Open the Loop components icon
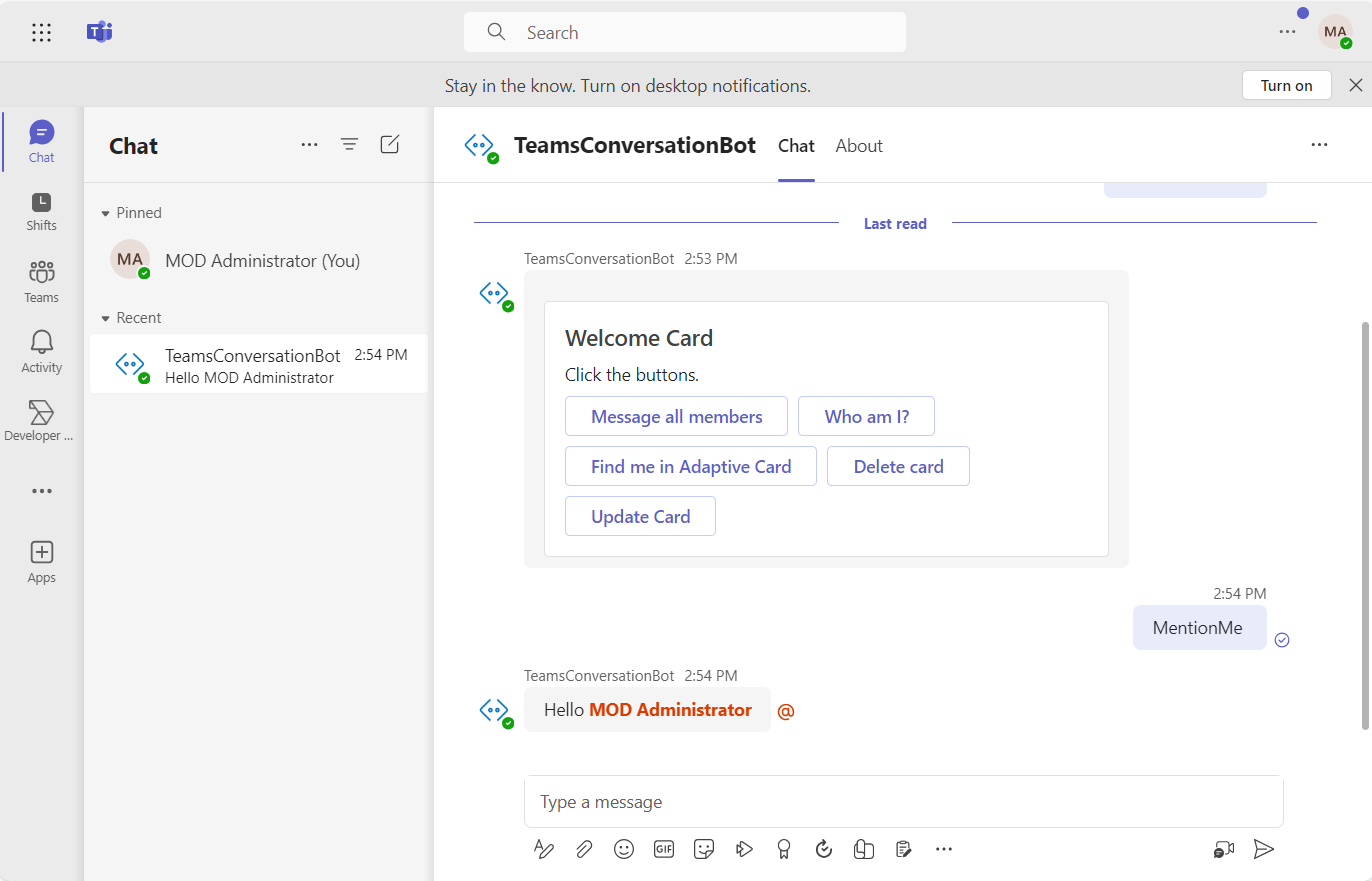 click(864, 849)
